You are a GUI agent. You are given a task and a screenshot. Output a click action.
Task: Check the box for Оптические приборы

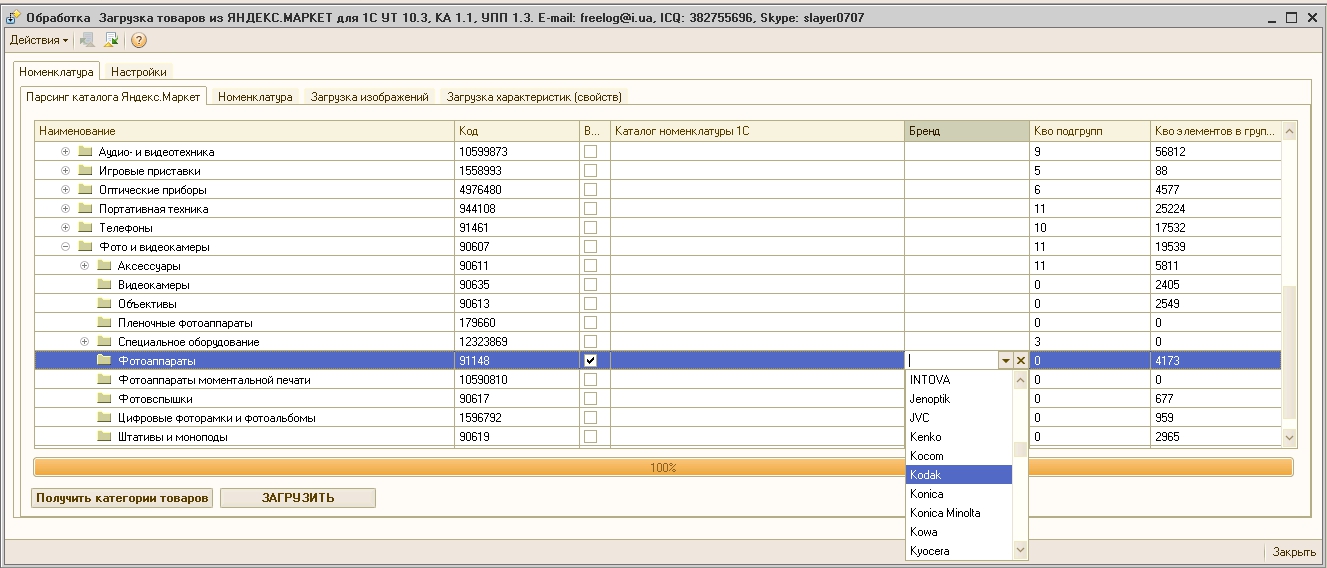590,190
